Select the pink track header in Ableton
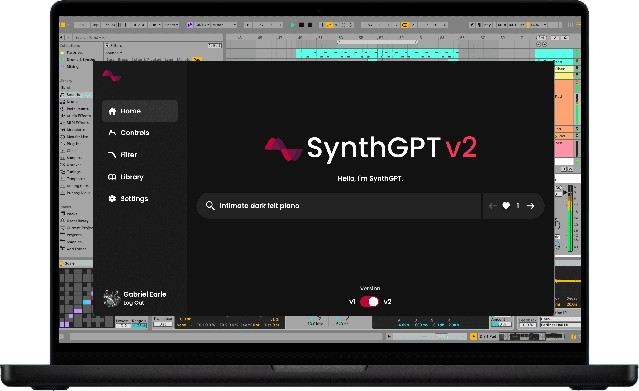Image resolution: width=639 pixels, height=391 pixels. pyautogui.click(x=564, y=148)
